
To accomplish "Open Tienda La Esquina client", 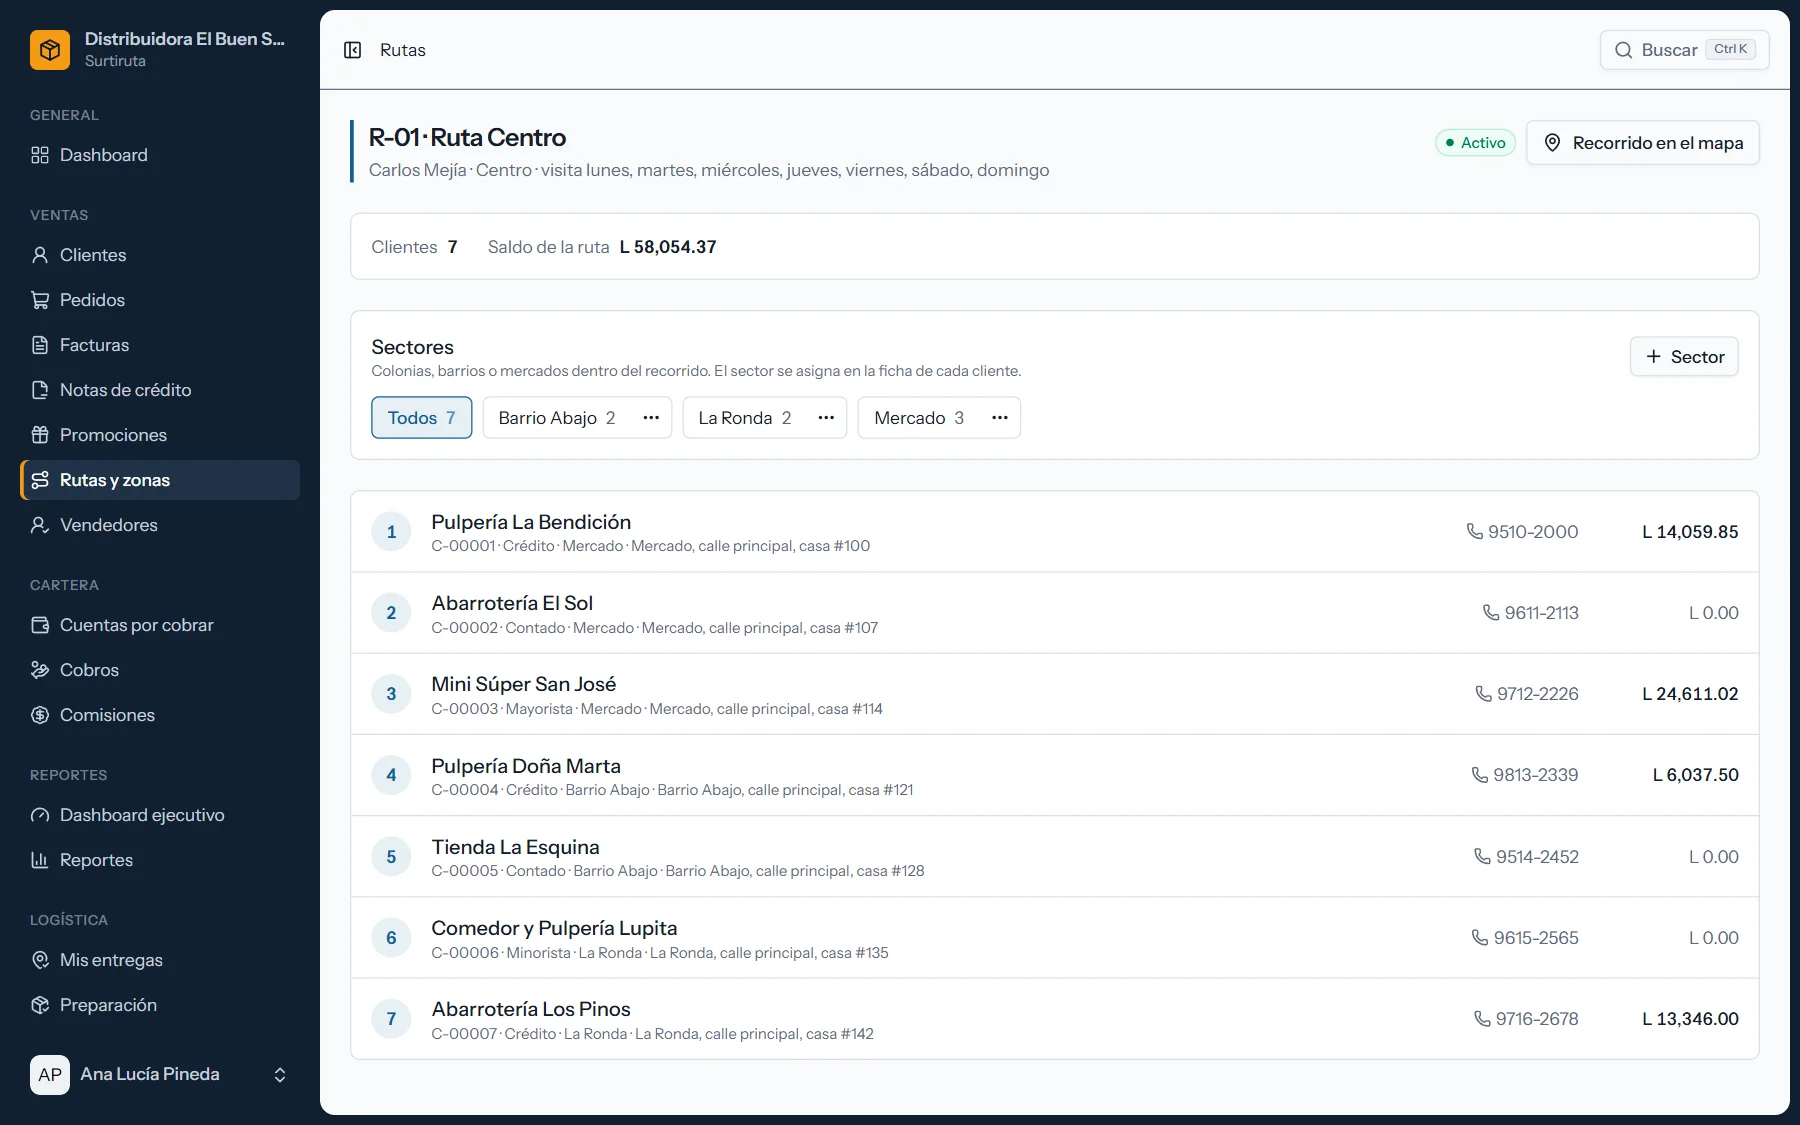I will (1055, 857).
